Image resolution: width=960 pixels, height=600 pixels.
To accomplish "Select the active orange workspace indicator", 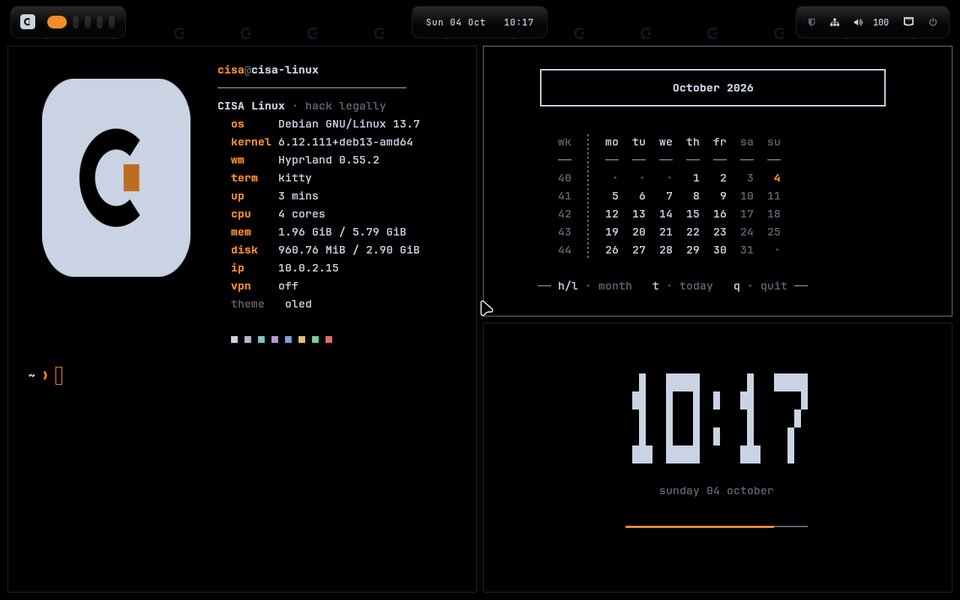I will pyautogui.click(x=57, y=22).
